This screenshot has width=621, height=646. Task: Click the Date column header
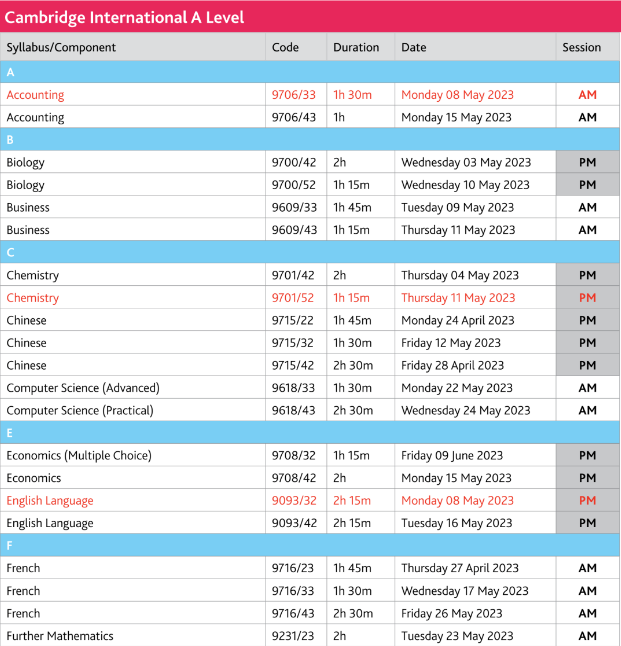tap(414, 47)
